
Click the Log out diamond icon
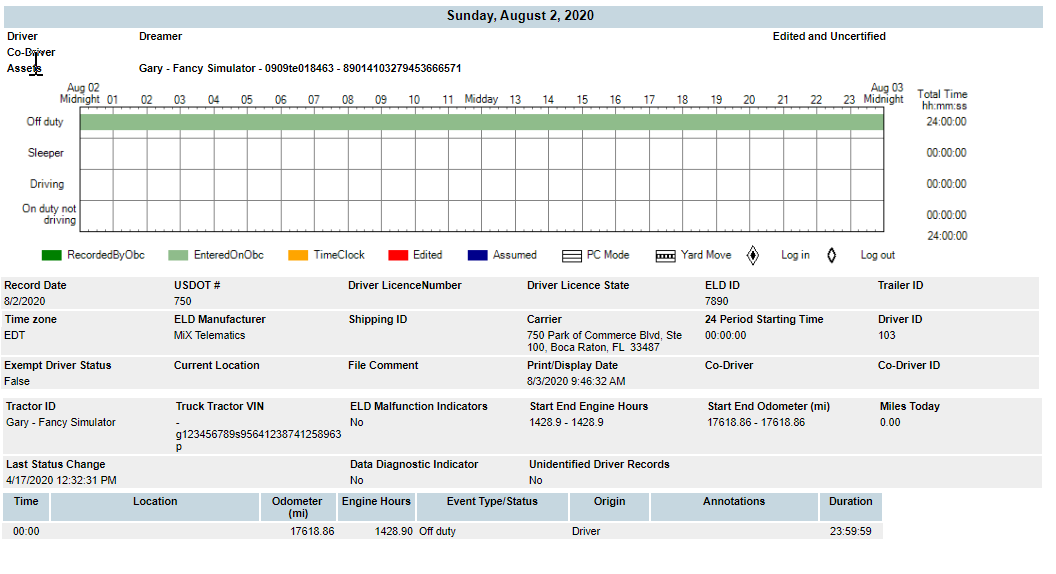click(x=832, y=255)
